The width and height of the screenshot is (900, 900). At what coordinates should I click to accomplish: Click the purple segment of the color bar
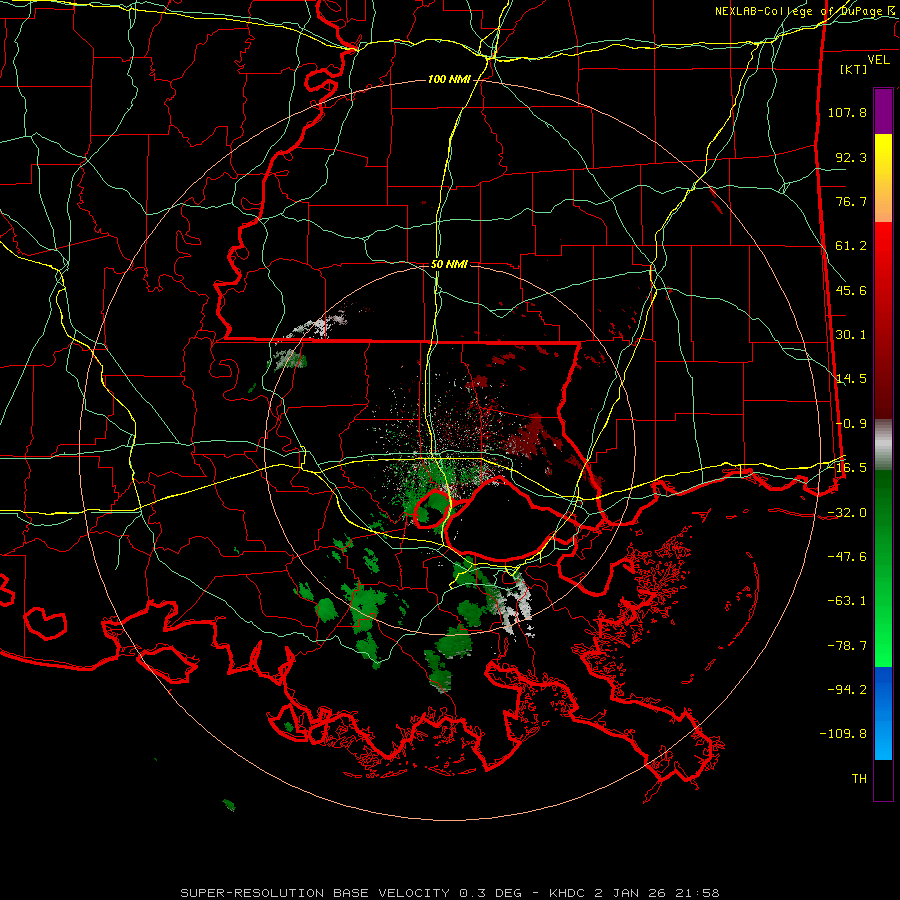[883, 111]
